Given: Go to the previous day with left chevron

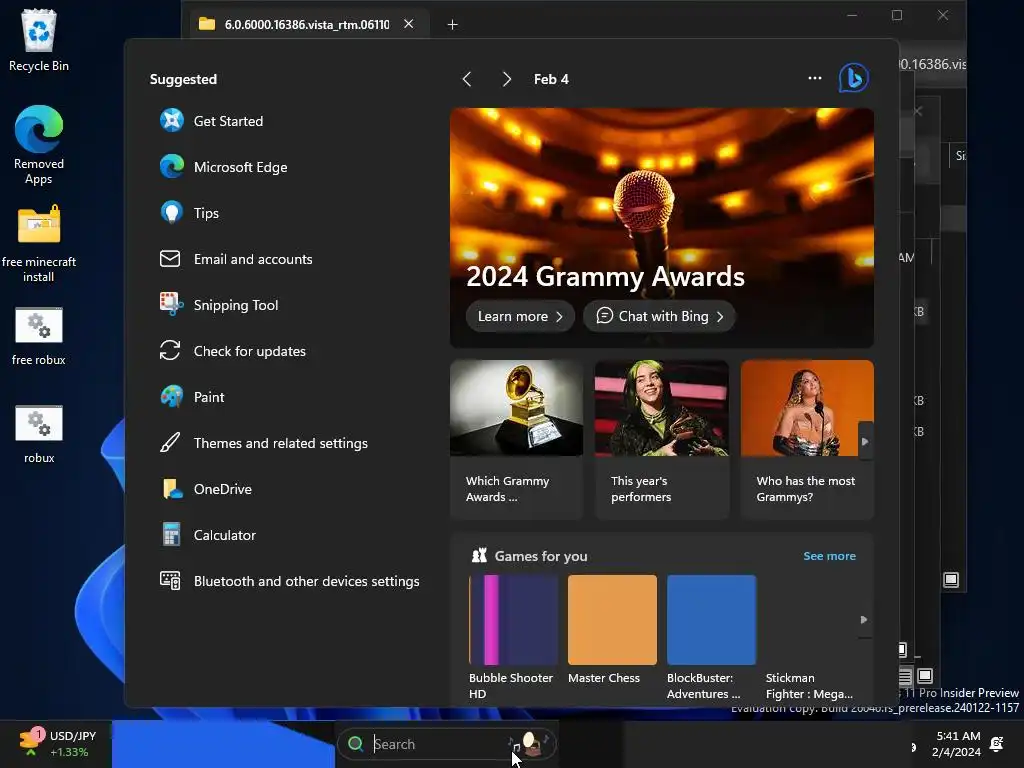Looking at the screenshot, I should 467,79.
